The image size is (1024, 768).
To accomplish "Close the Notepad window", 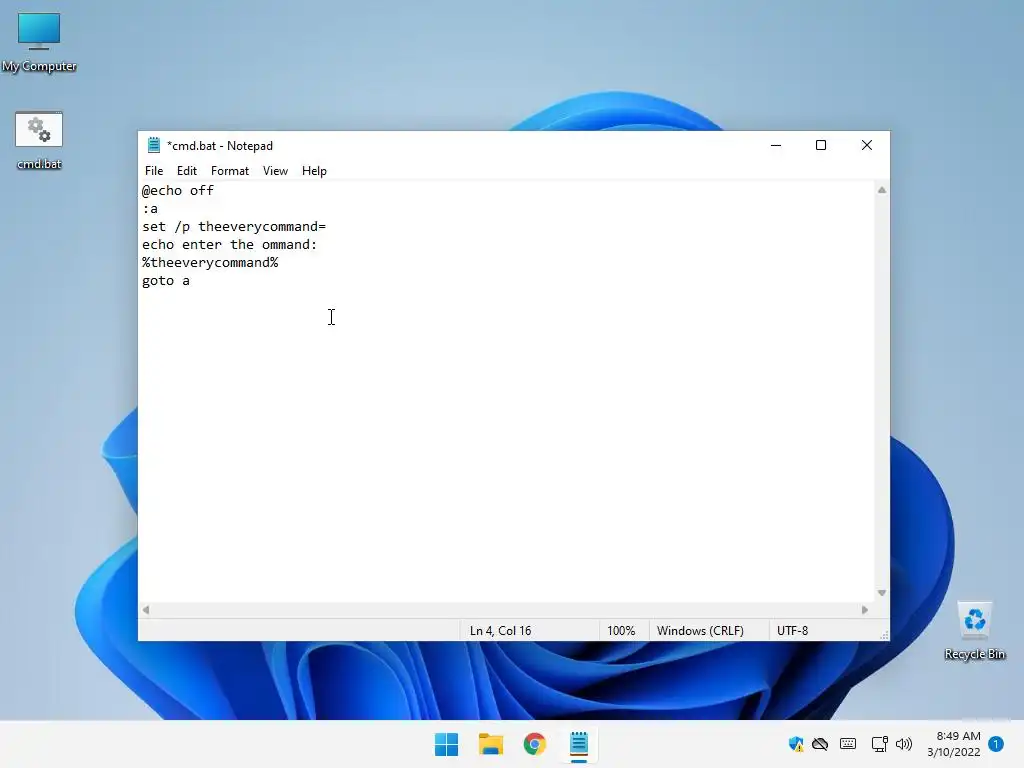I will click(x=867, y=145).
